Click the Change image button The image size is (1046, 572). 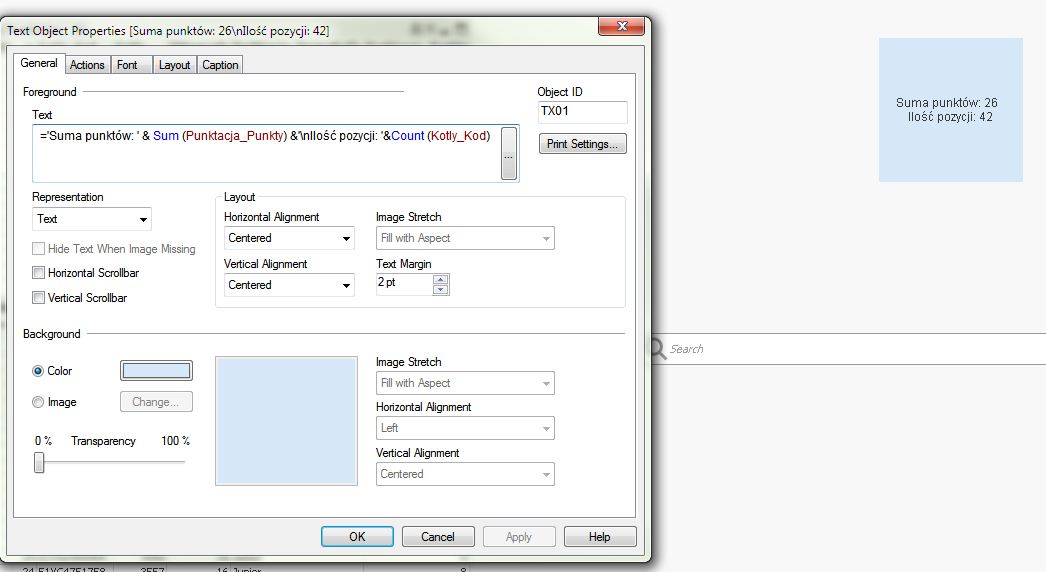[x=156, y=402]
